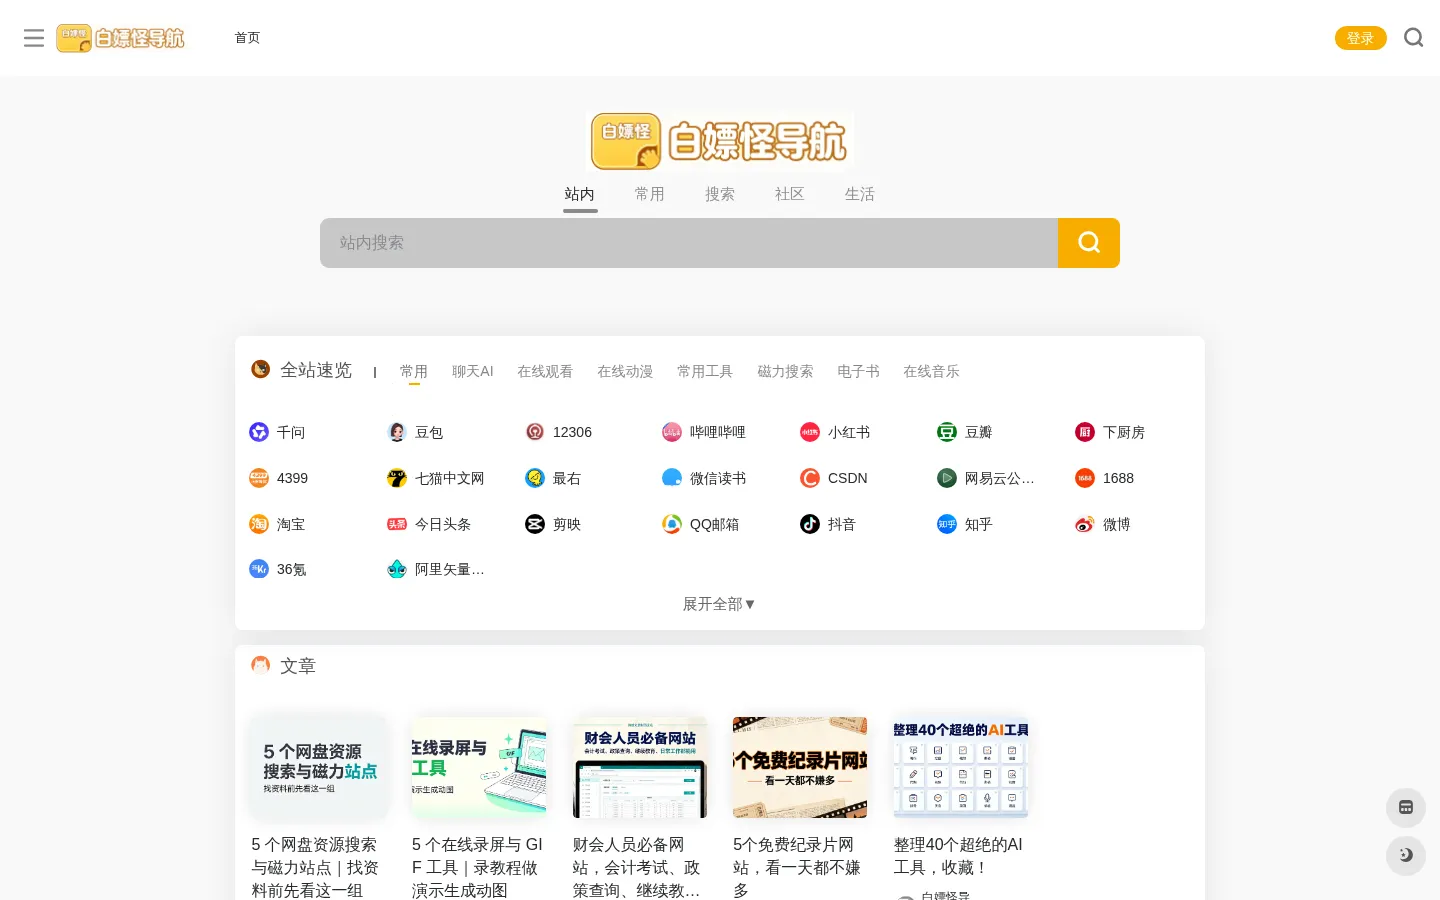Toggle dark mode with the moon button

pyautogui.click(x=1406, y=855)
